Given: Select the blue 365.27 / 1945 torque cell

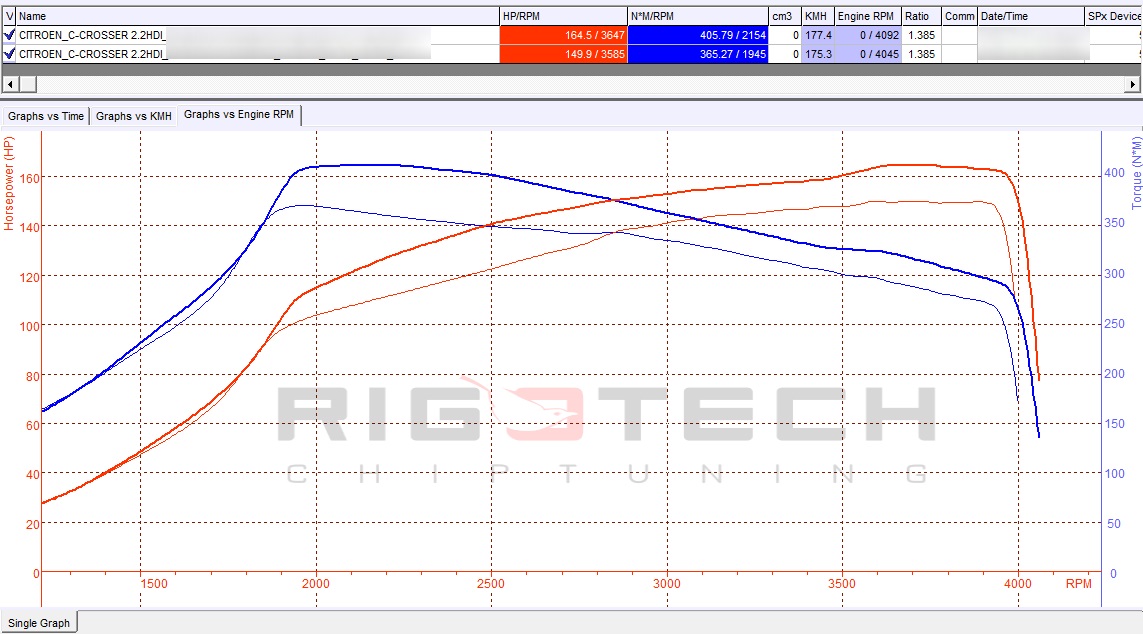Looking at the screenshot, I should pyautogui.click(x=698, y=54).
